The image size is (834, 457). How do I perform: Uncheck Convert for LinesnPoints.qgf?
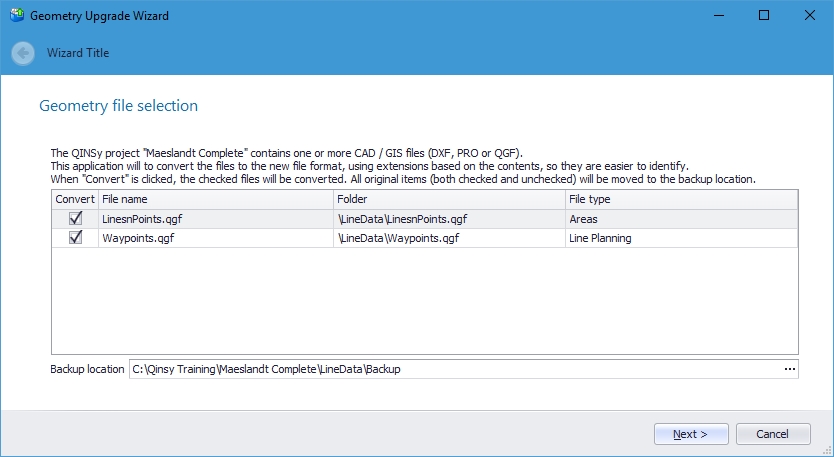pos(75,219)
